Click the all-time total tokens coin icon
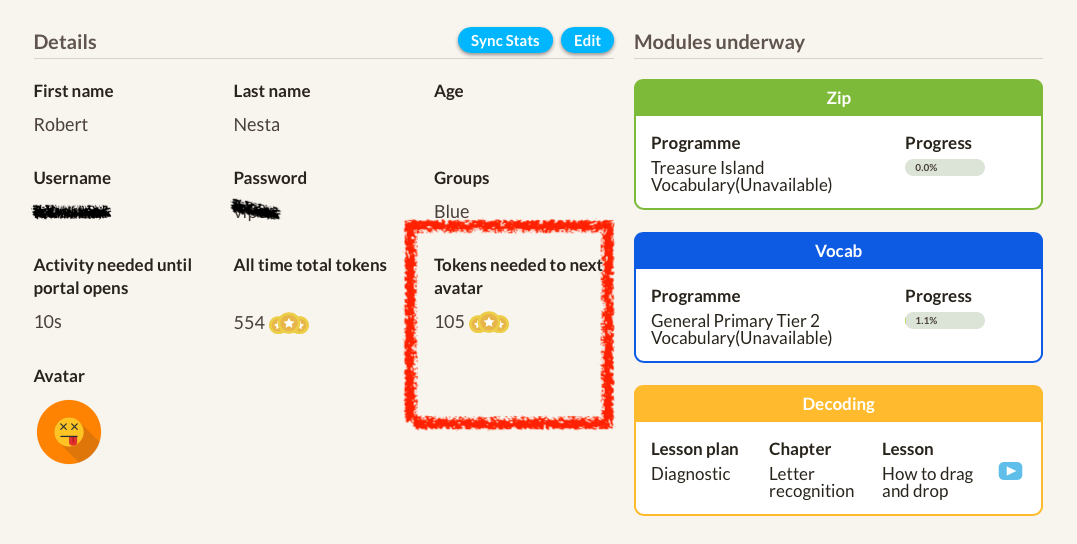The width and height of the screenshot is (1077, 544). (289, 323)
